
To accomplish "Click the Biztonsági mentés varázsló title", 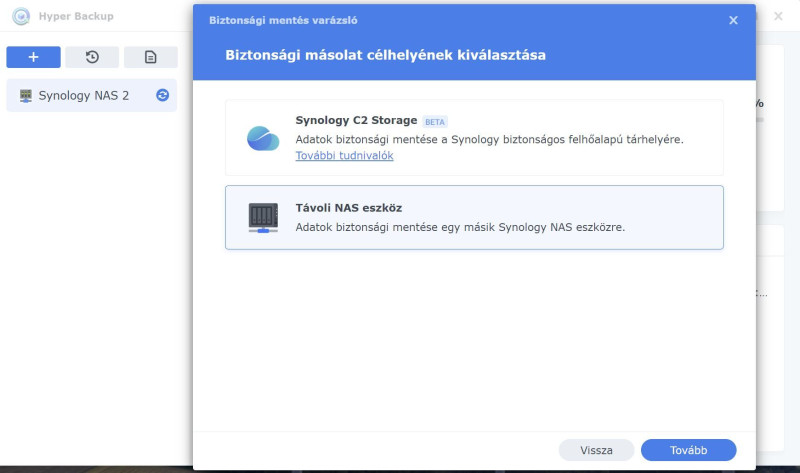I will (x=283, y=20).
